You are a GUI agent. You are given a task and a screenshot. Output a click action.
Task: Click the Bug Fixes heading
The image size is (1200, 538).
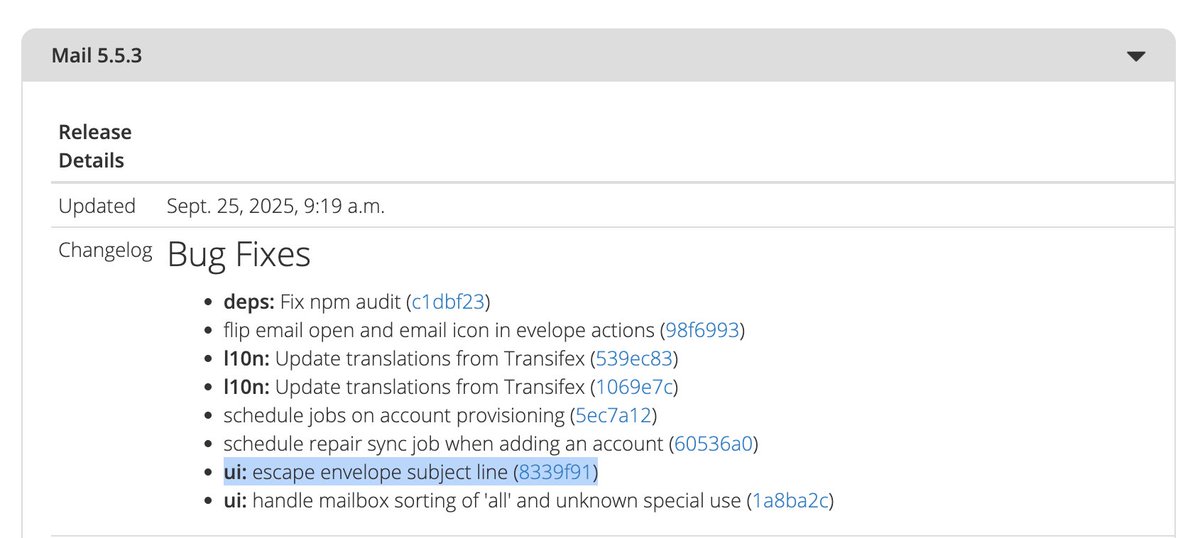[239, 255]
